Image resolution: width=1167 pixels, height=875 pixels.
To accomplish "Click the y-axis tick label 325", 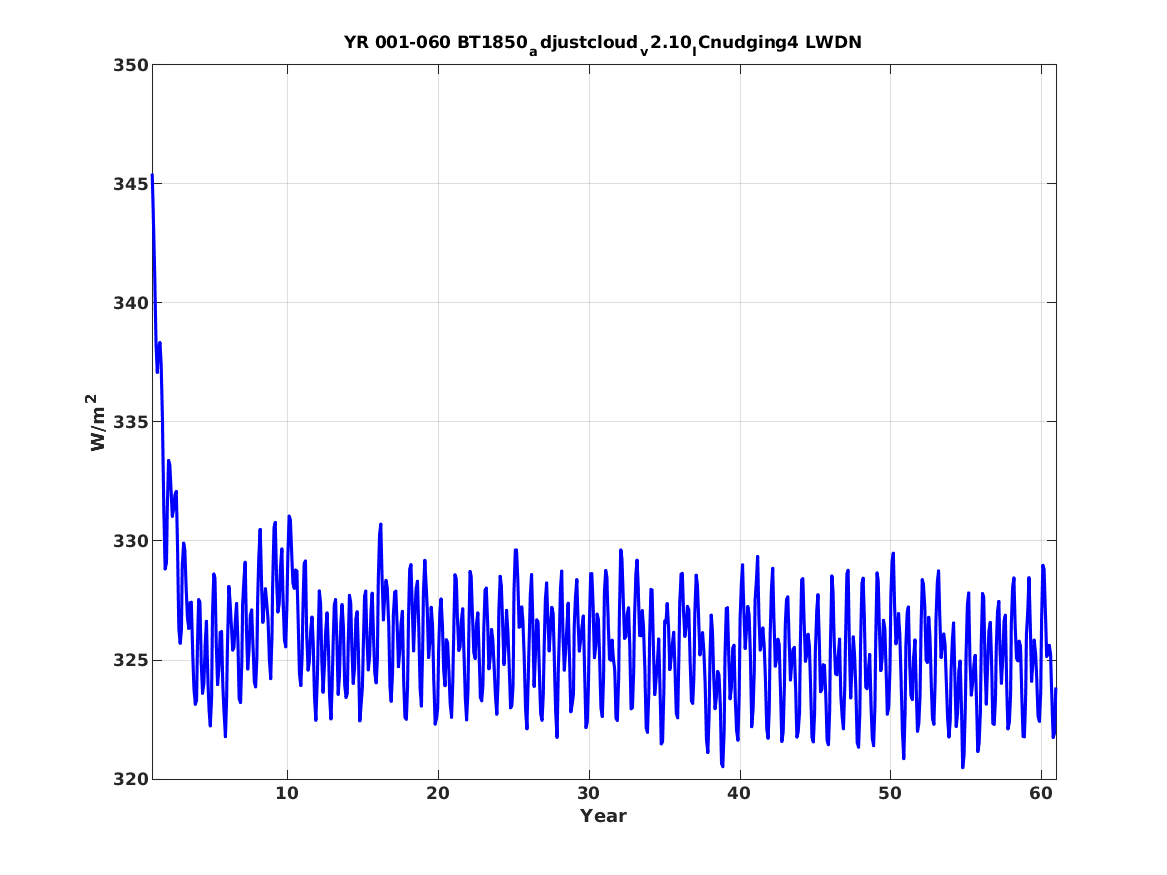I will (130, 660).
